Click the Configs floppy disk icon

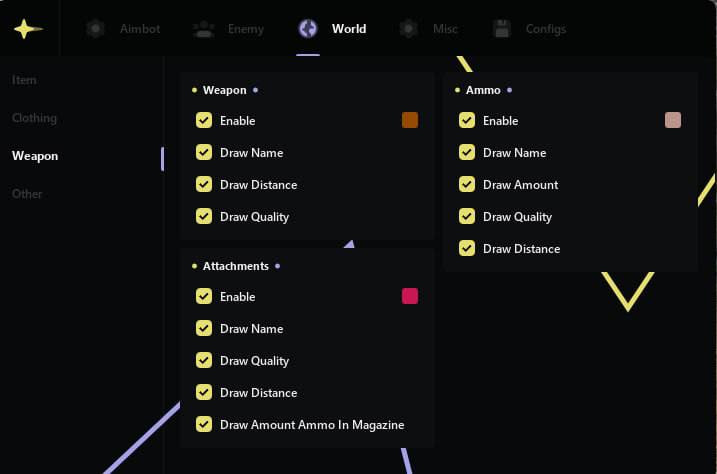[x=502, y=29]
